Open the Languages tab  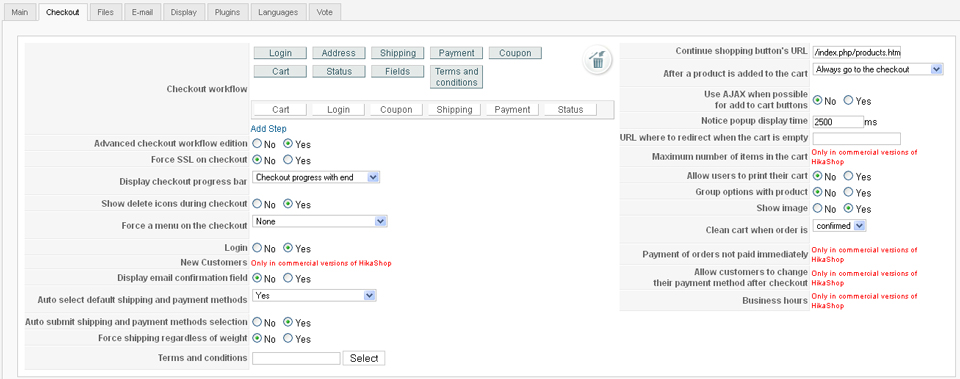pyautogui.click(x=278, y=12)
